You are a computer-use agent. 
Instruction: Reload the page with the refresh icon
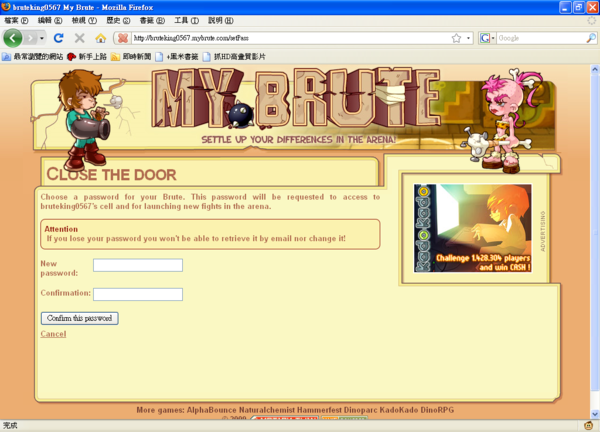tap(59, 38)
